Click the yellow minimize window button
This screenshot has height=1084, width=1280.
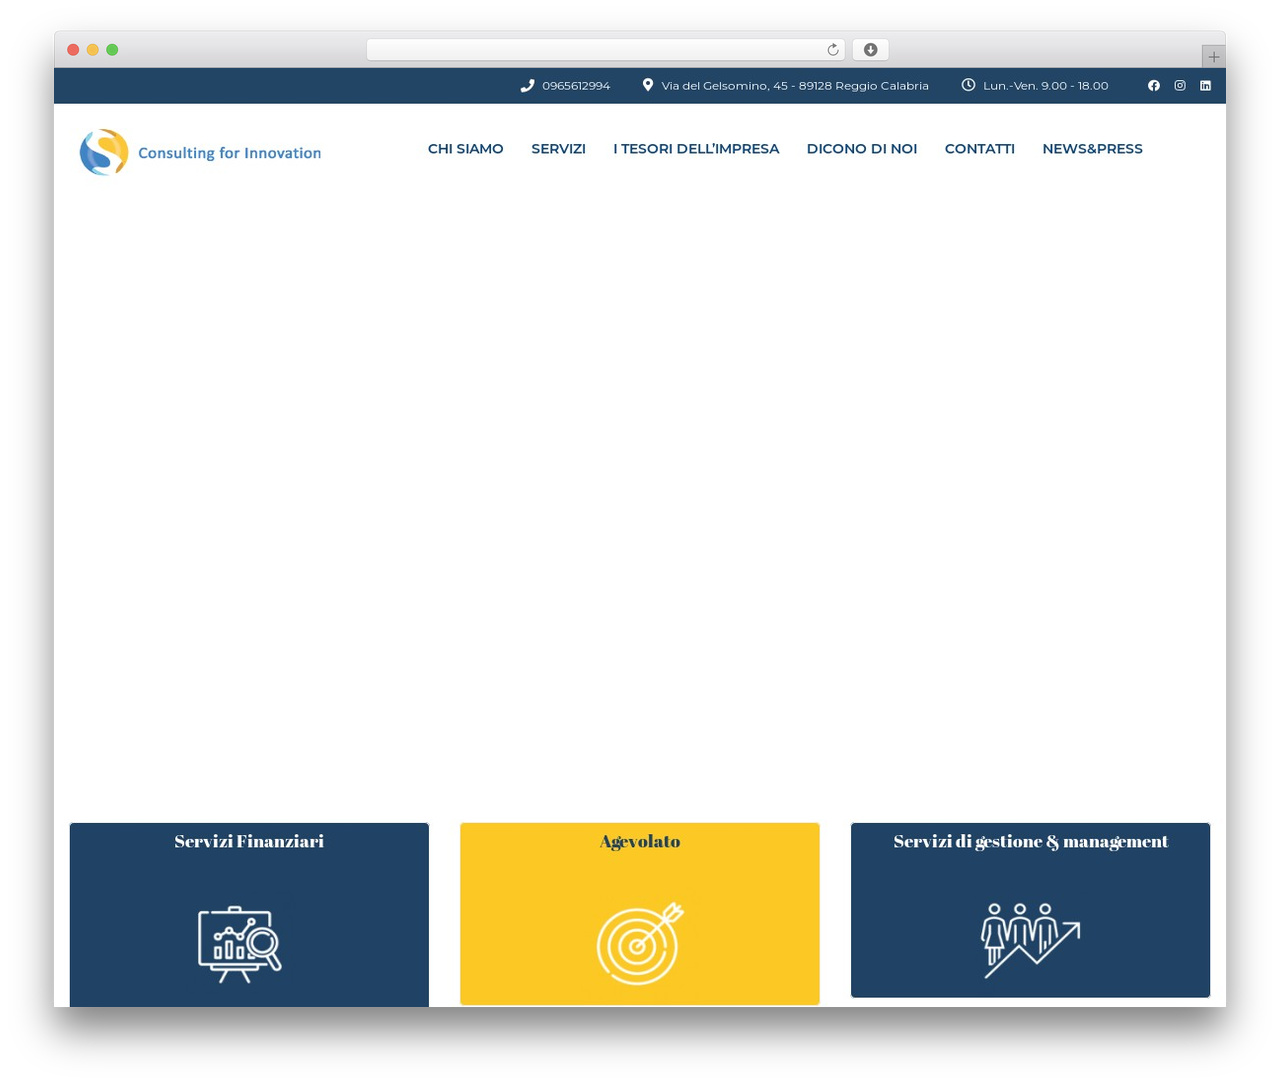[x=93, y=50]
